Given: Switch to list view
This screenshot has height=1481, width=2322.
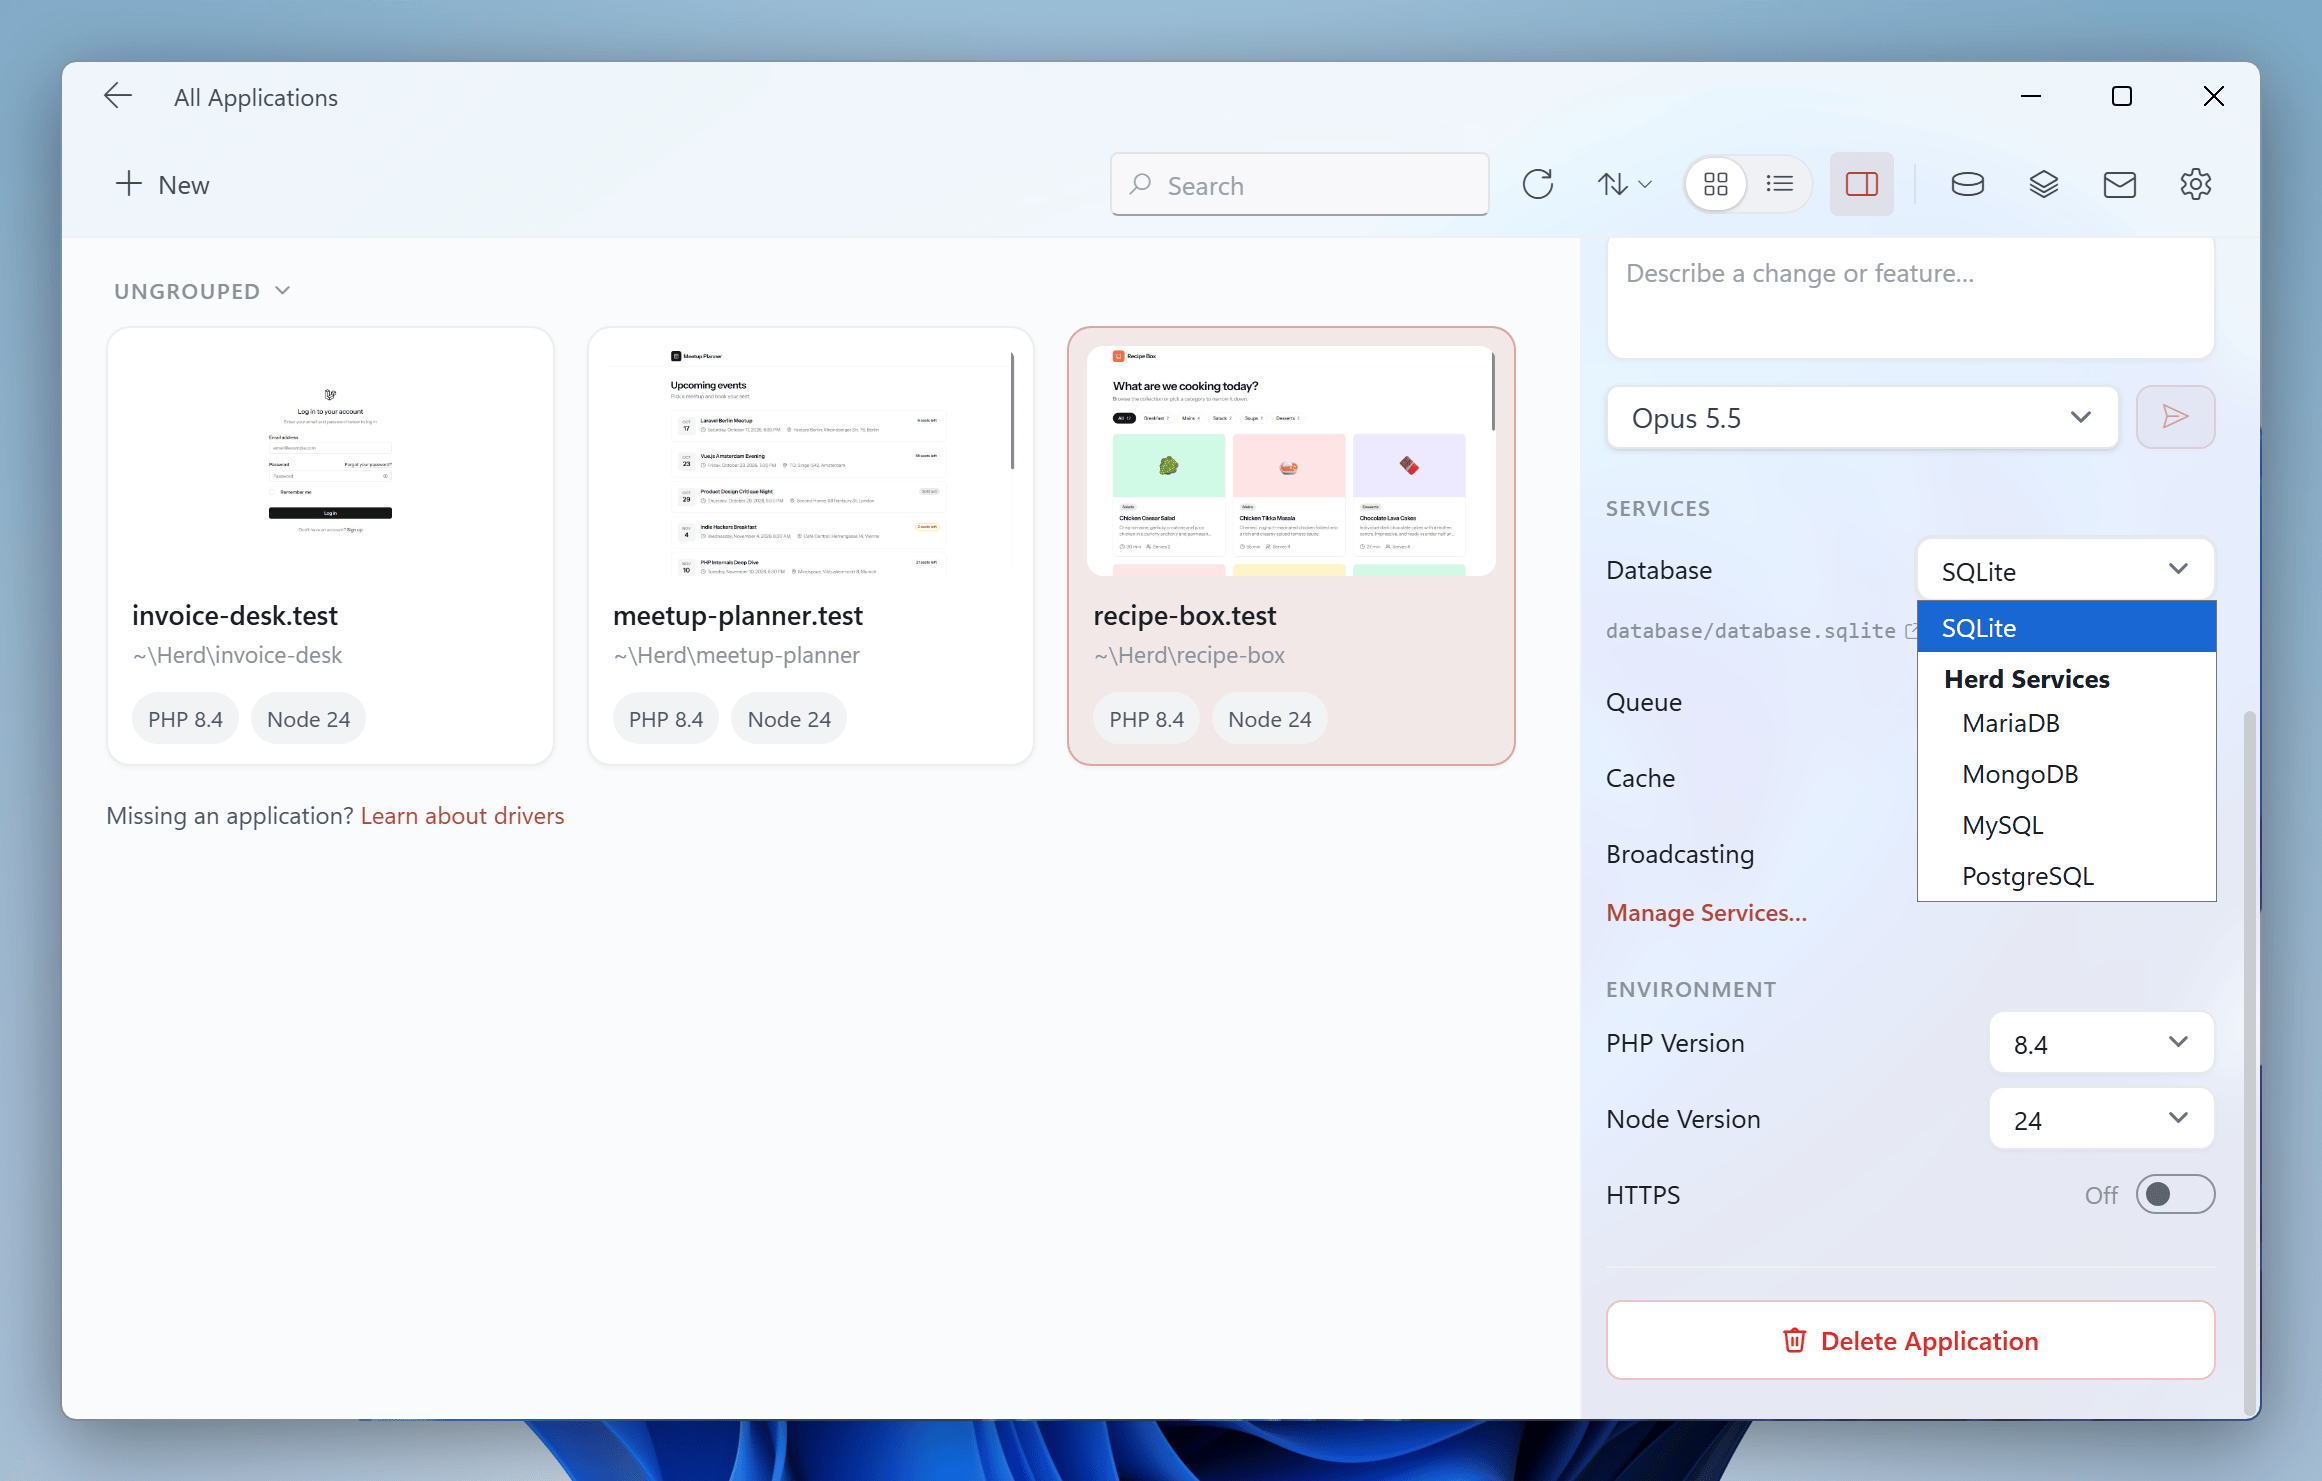Looking at the screenshot, I should coord(1779,185).
